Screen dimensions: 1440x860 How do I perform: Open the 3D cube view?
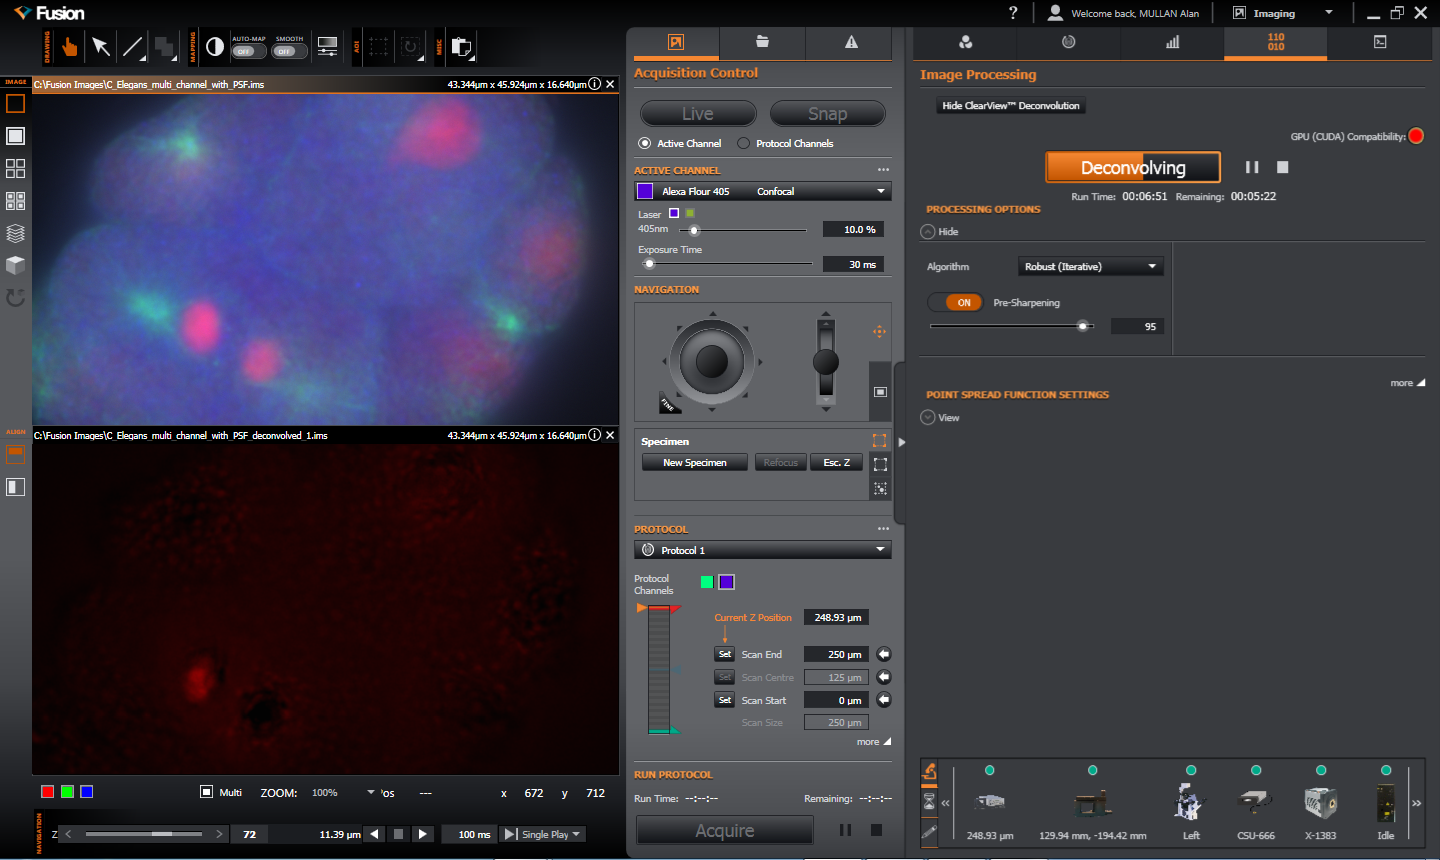tap(15, 265)
